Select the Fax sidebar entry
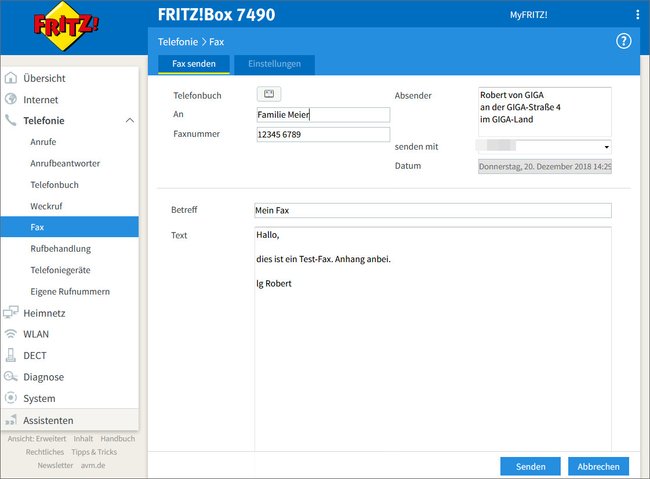 pyautogui.click(x=70, y=227)
